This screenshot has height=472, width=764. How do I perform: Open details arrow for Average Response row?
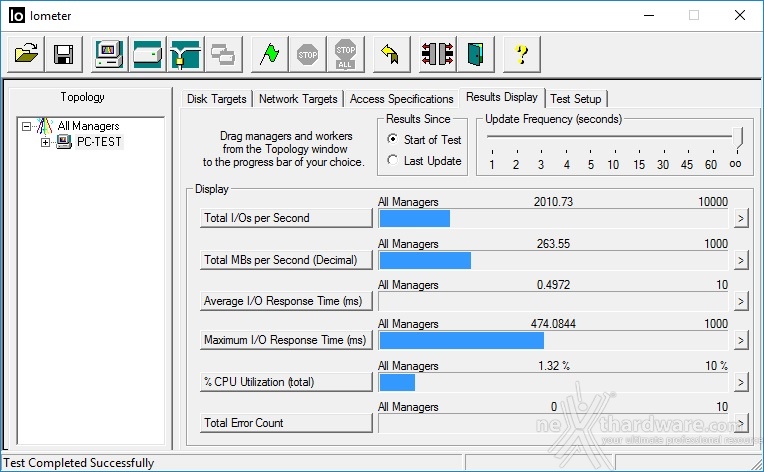(x=741, y=302)
